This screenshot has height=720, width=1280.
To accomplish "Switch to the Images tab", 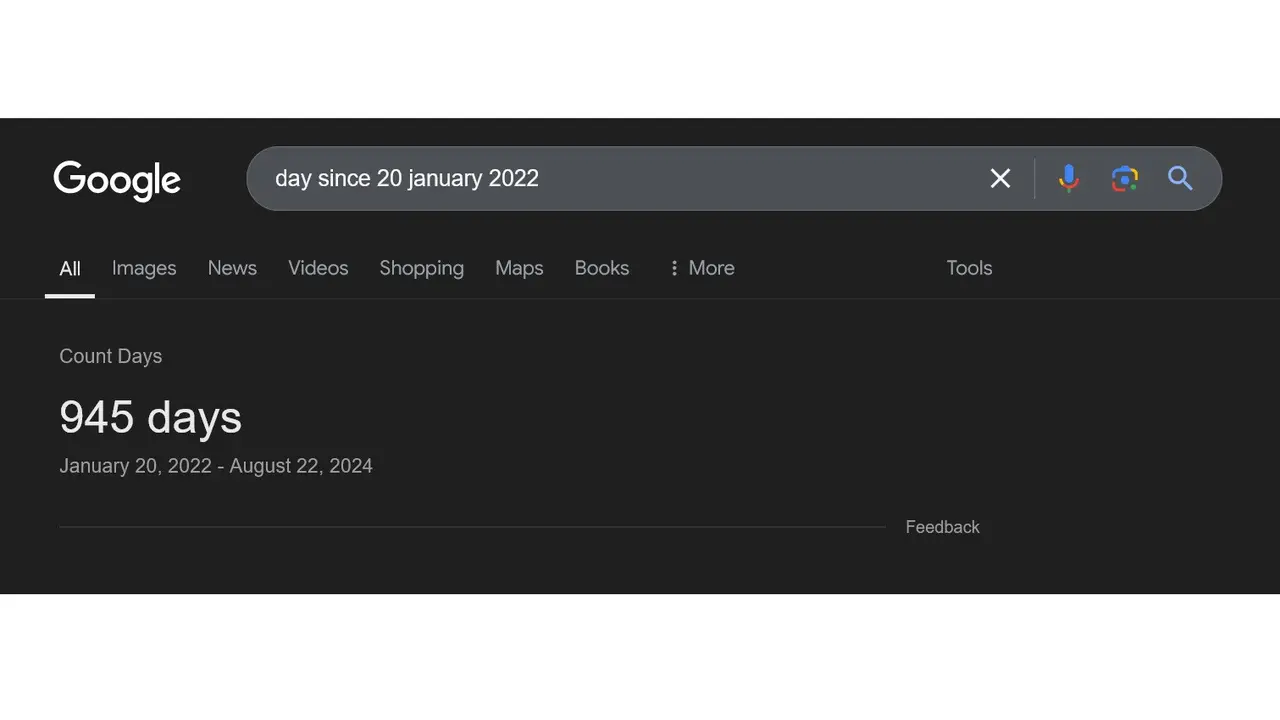I will pyautogui.click(x=144, y=268).
